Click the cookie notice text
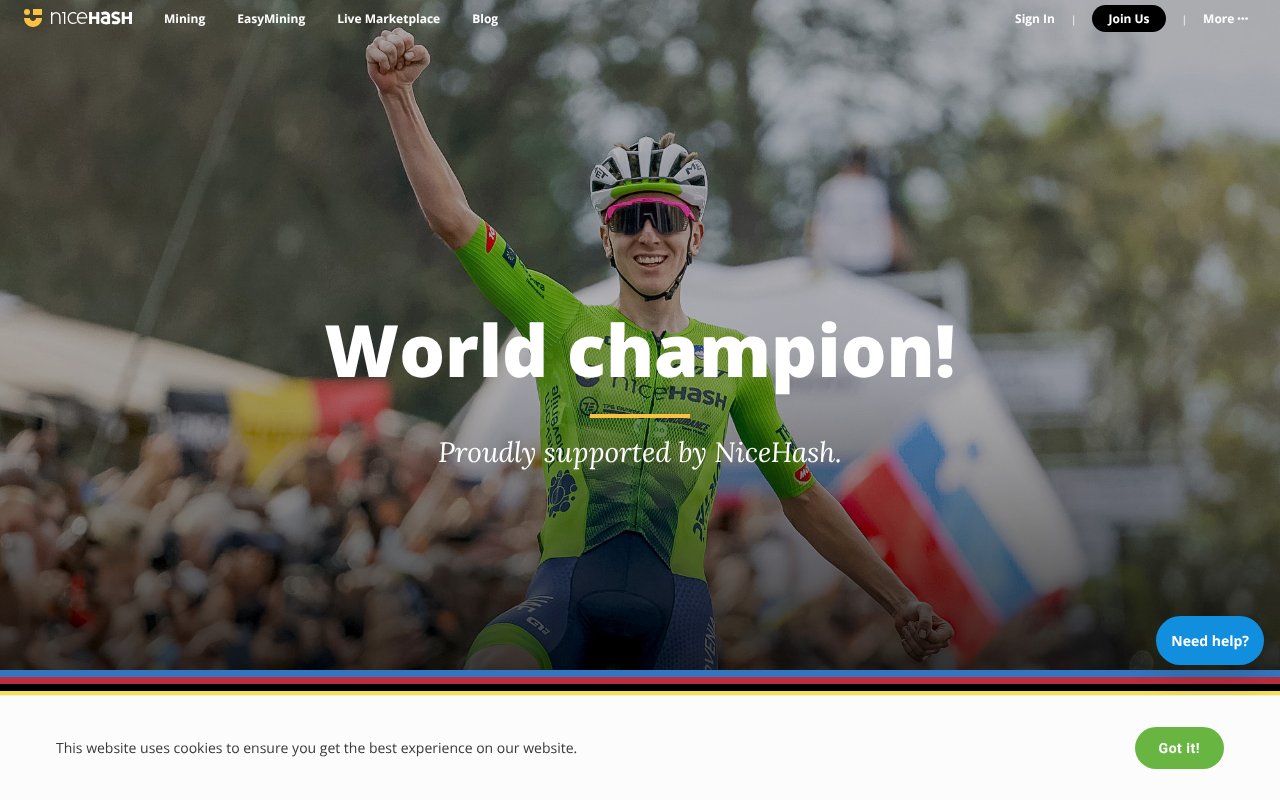1280x800 pixels. tap(316, 748)
